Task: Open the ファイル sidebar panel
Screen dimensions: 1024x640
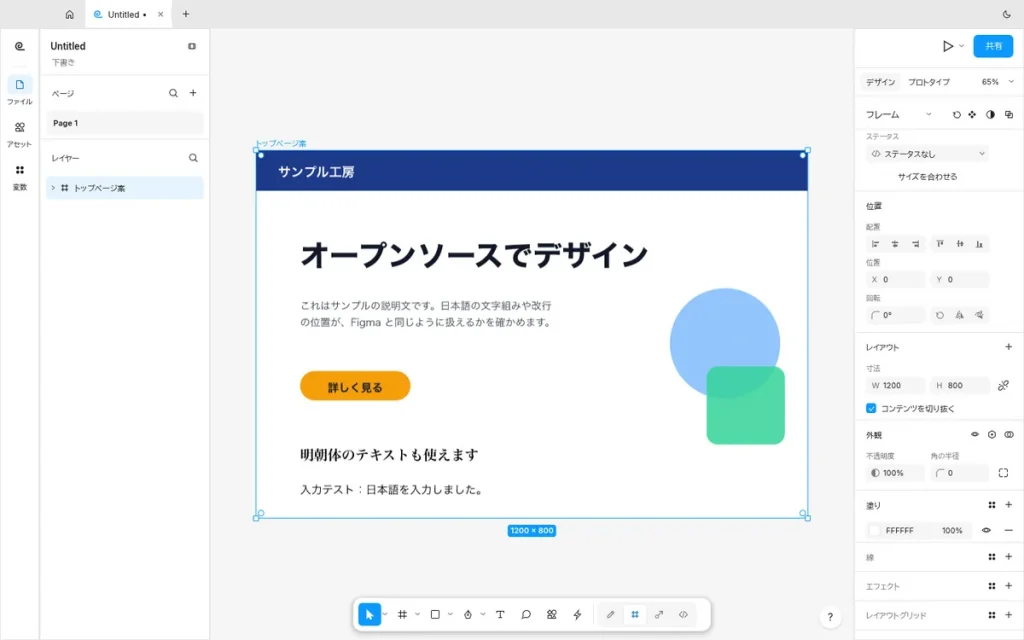Action: pyautogui.click(x=20, y=90)
